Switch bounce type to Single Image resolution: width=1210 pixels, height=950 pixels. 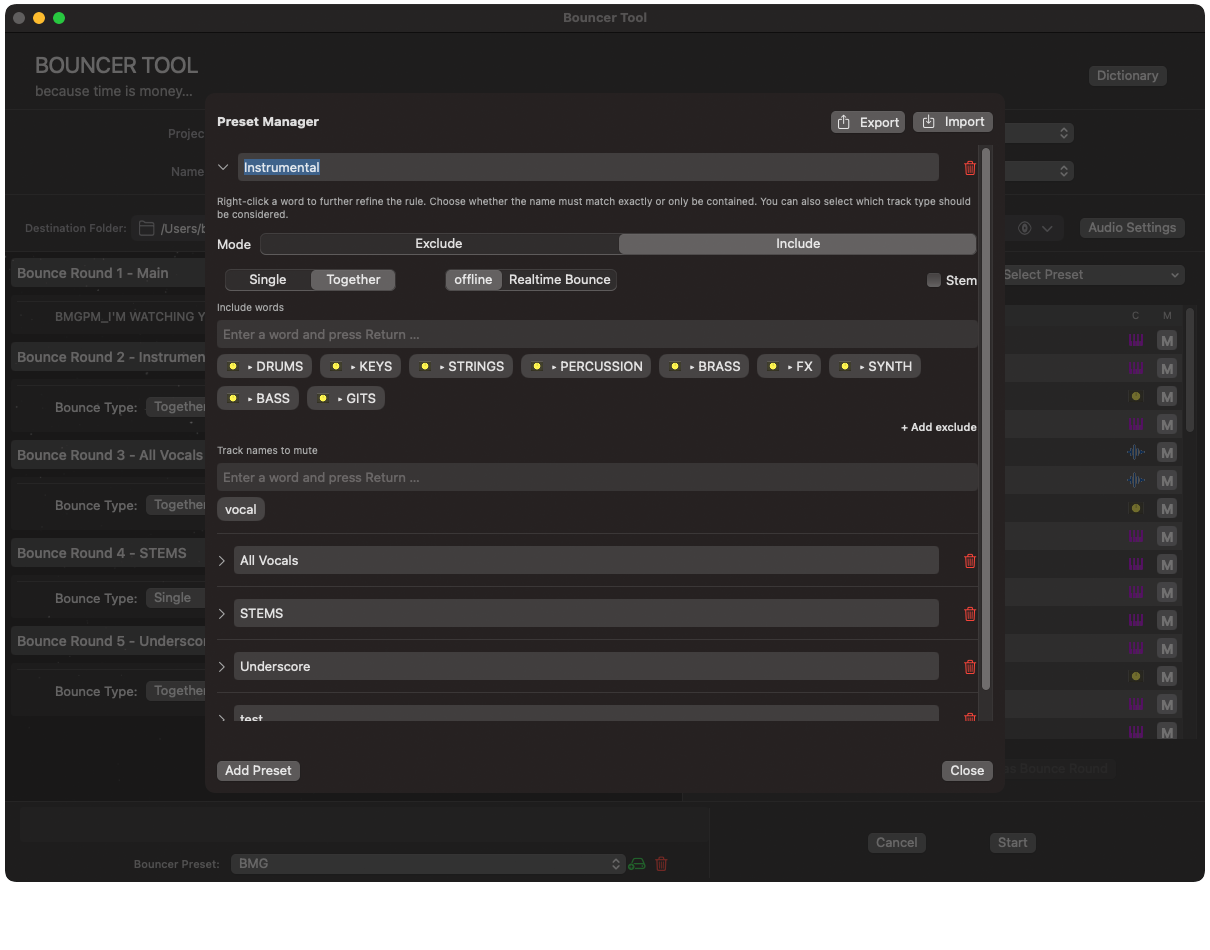pyautogui.click(x=268, y=280)
